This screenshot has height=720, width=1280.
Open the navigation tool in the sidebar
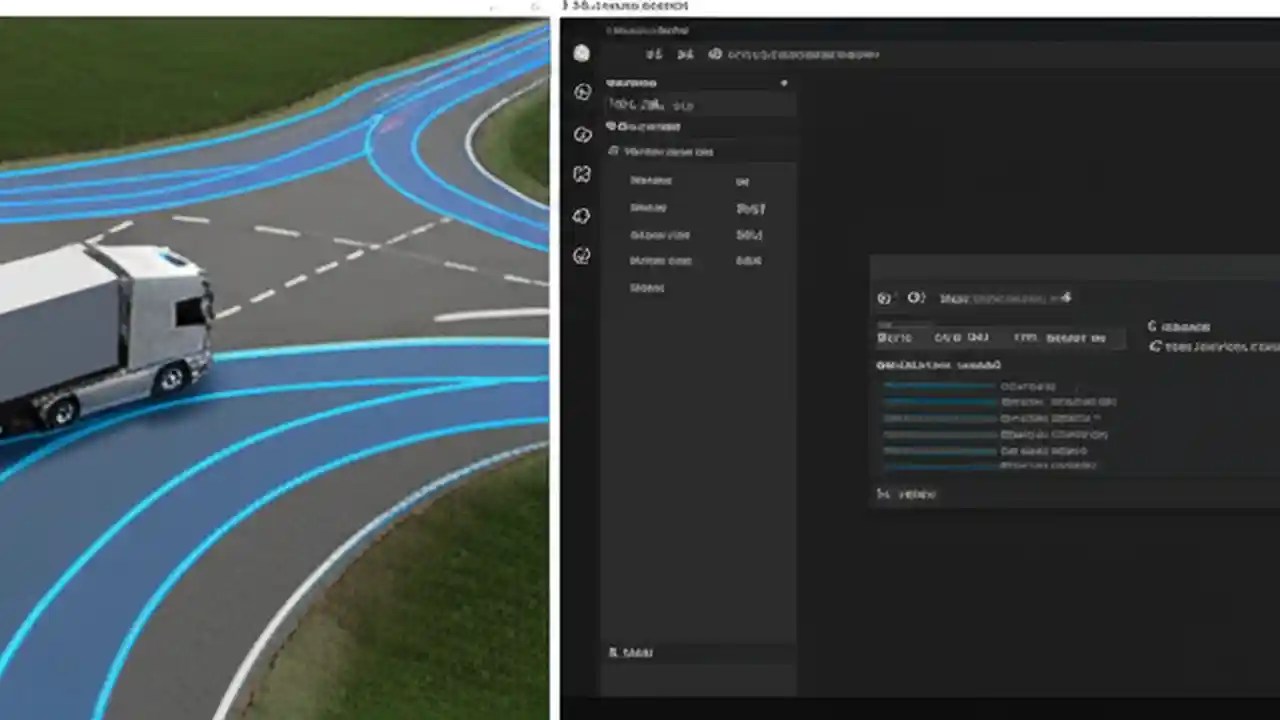(x=582, y=91)
